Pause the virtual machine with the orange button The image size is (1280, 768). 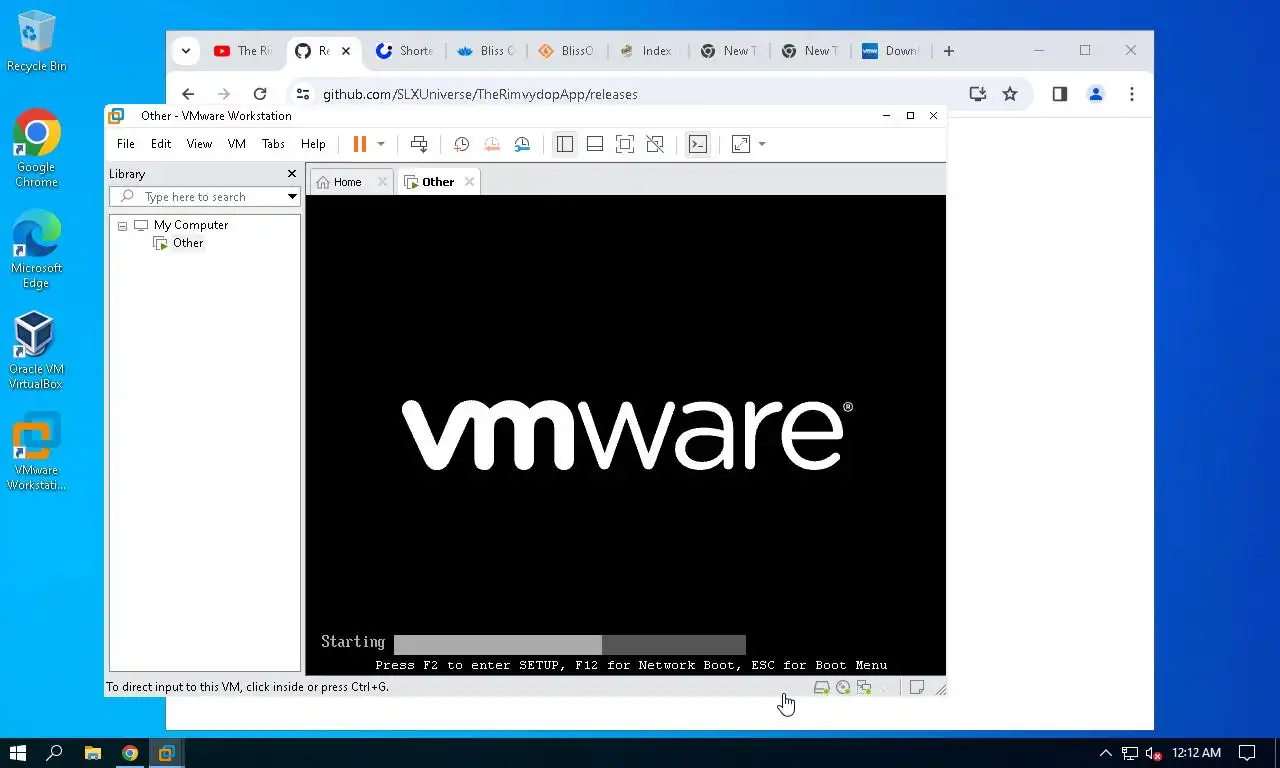click(x=360, y=144)
